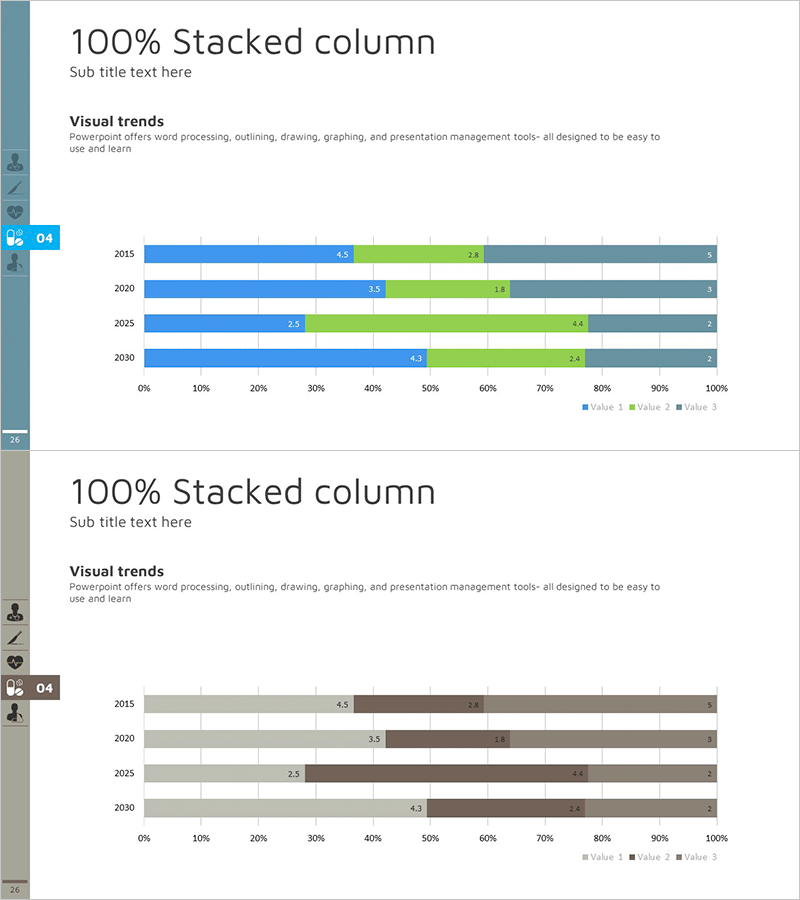The height and width of the screenshot is (900, 800).
Task: Click page number 26 on the beige sidebar
Action: [x=15, y=890]
